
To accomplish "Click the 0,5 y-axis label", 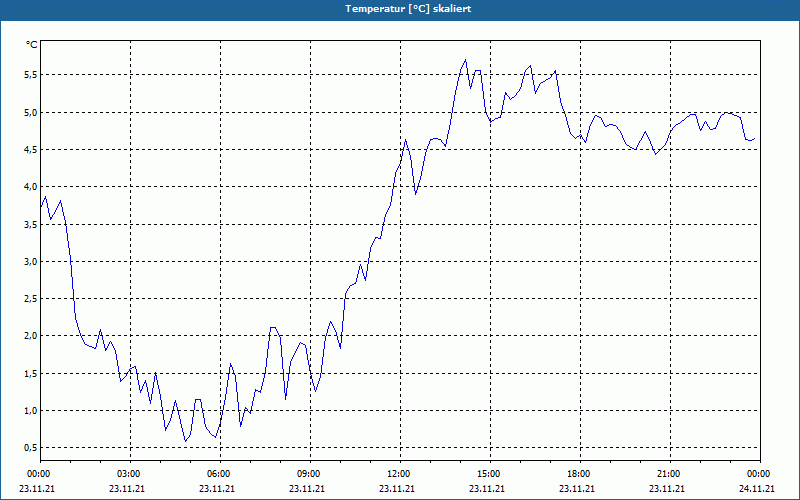I will [x=32, y=448].
